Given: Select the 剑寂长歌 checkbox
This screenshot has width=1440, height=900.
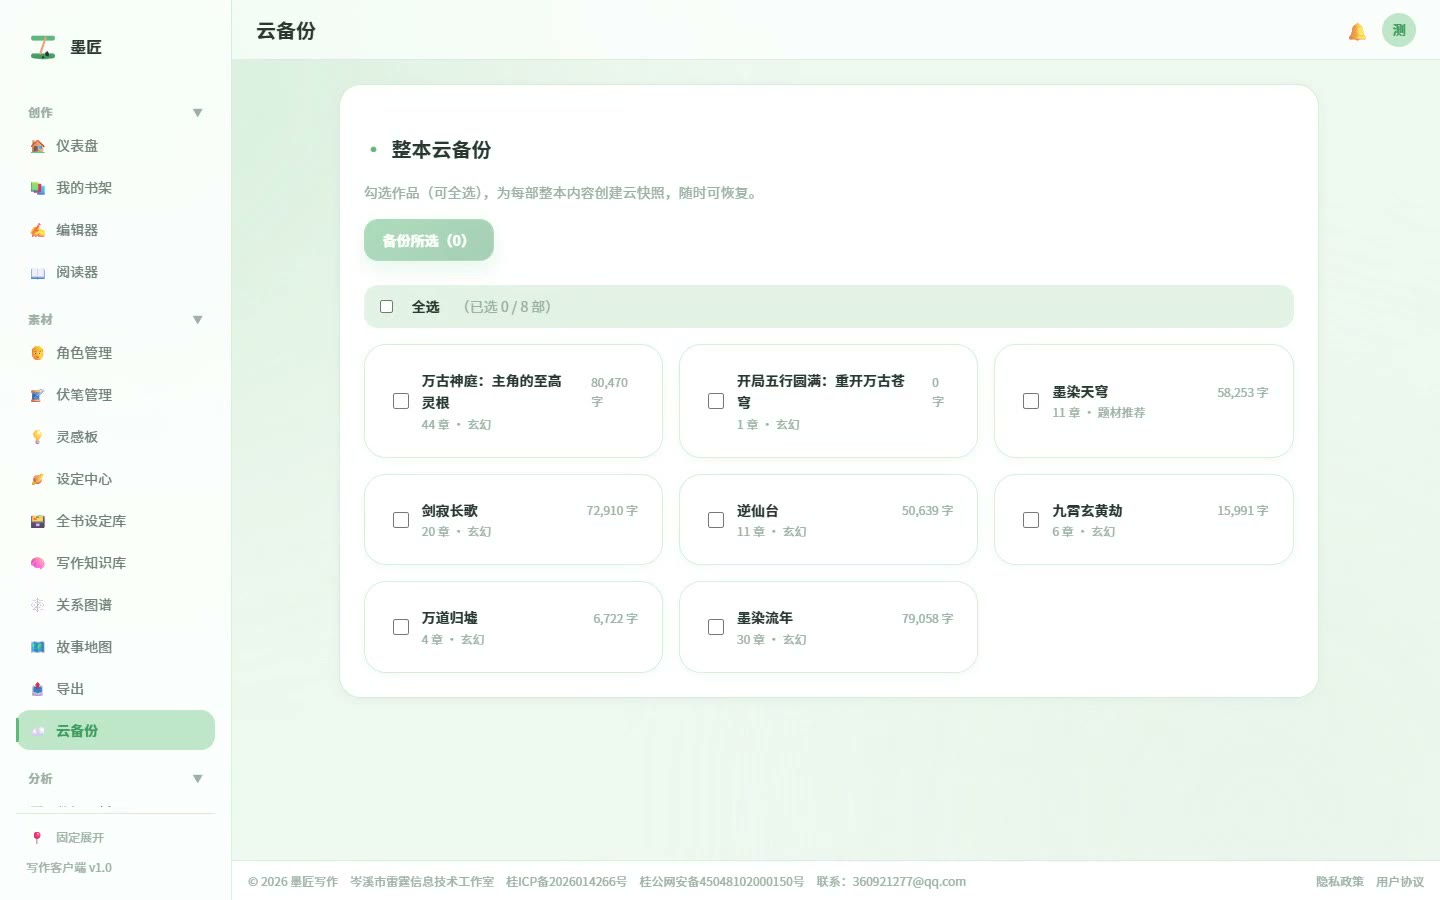Looking at the screenshot, I should click(401, 520).
